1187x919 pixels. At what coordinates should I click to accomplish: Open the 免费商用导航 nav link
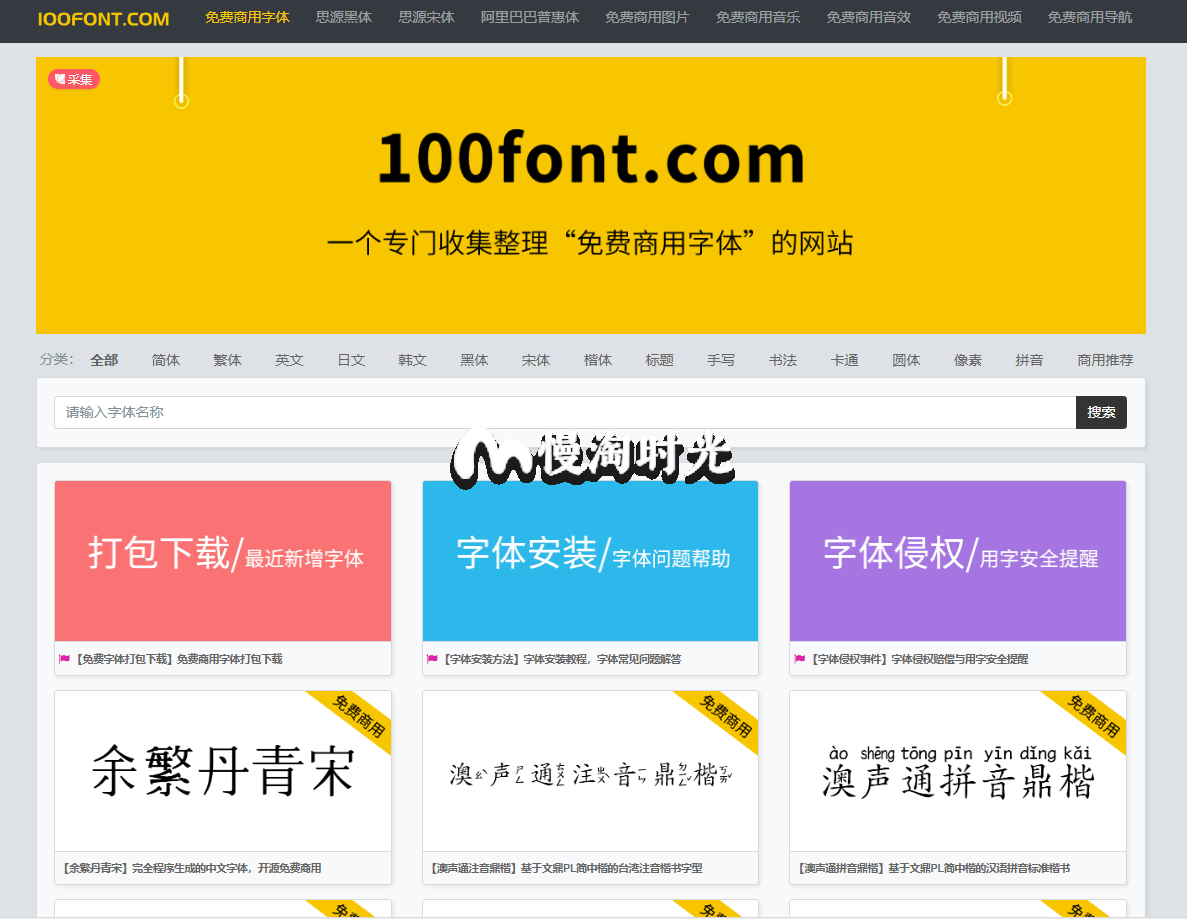coord(1089,17)
